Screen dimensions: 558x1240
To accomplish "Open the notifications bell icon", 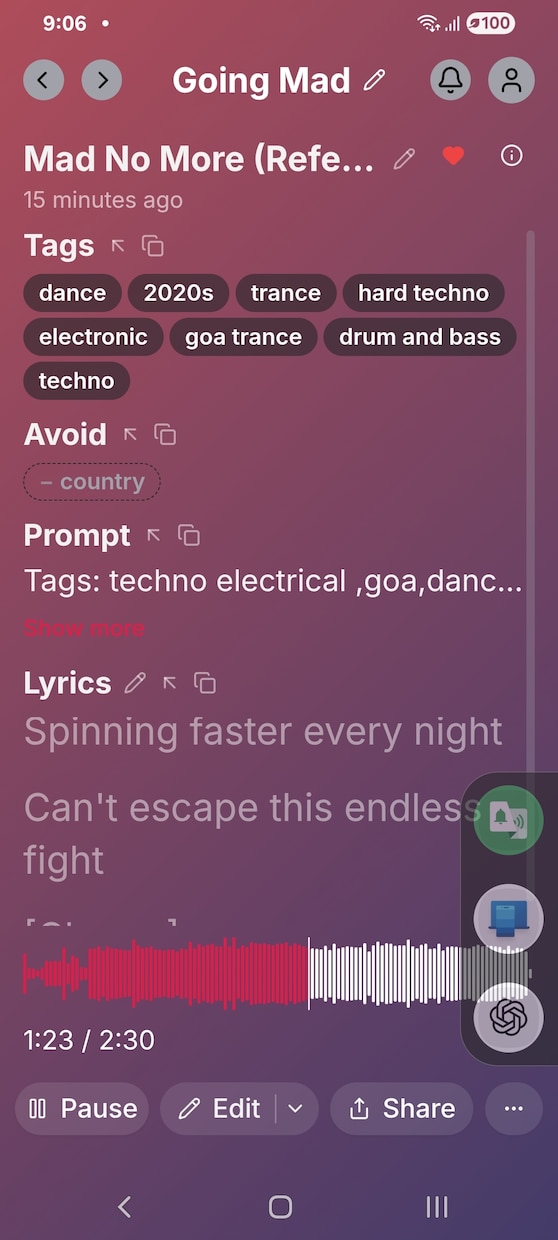I will 451,80.
